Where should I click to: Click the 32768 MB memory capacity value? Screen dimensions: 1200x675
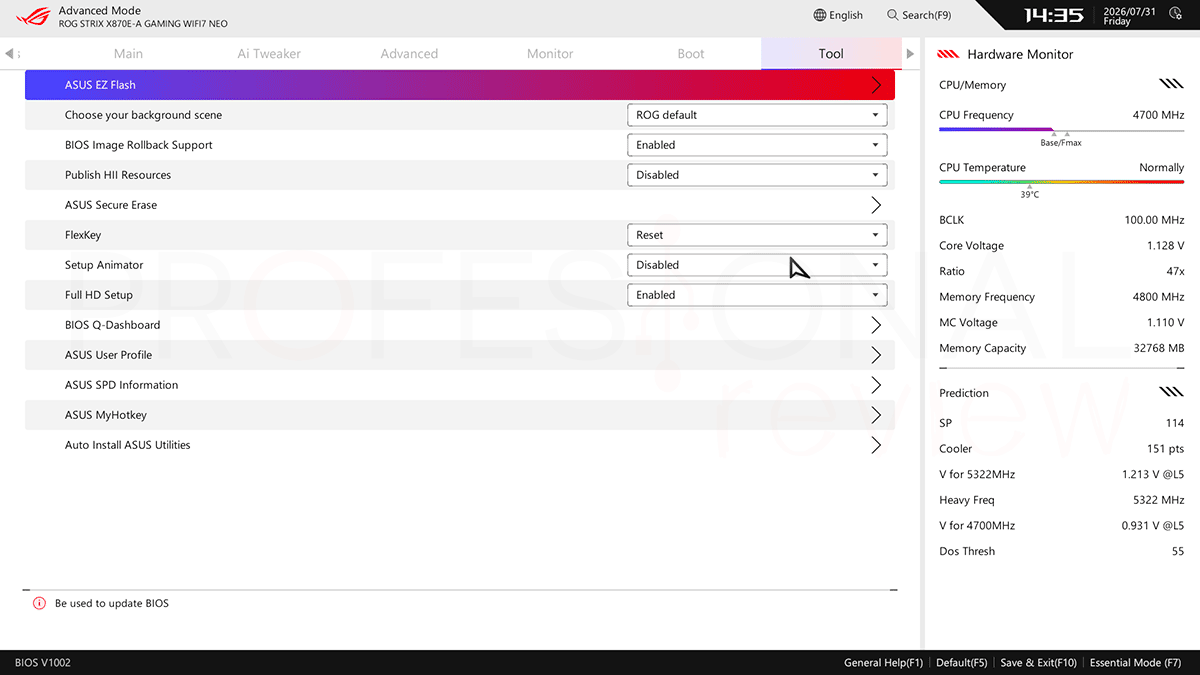point(1159,348)
